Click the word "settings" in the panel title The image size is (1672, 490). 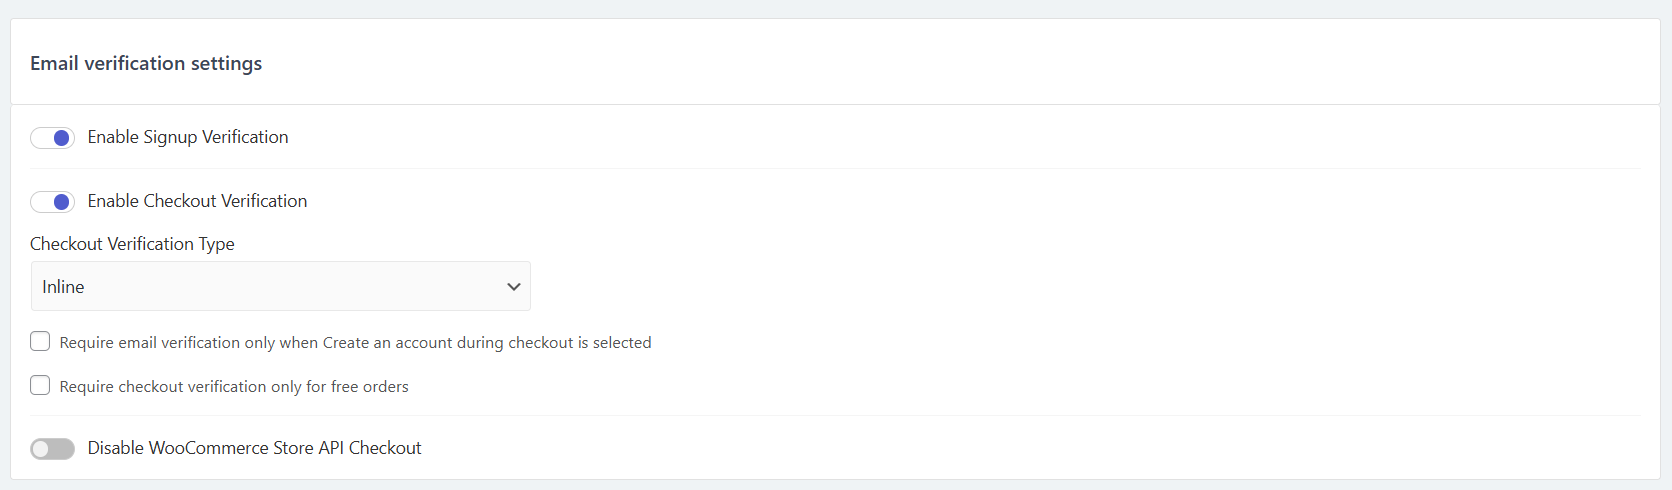point(226,63)
